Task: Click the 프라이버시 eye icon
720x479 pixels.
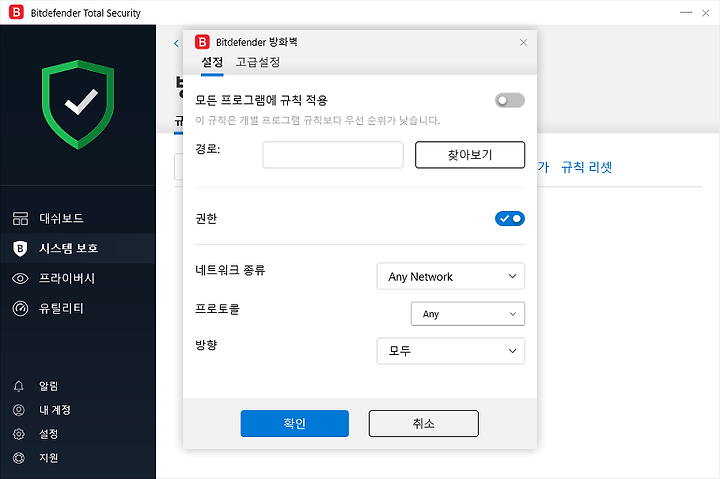Action: (20, 278)
